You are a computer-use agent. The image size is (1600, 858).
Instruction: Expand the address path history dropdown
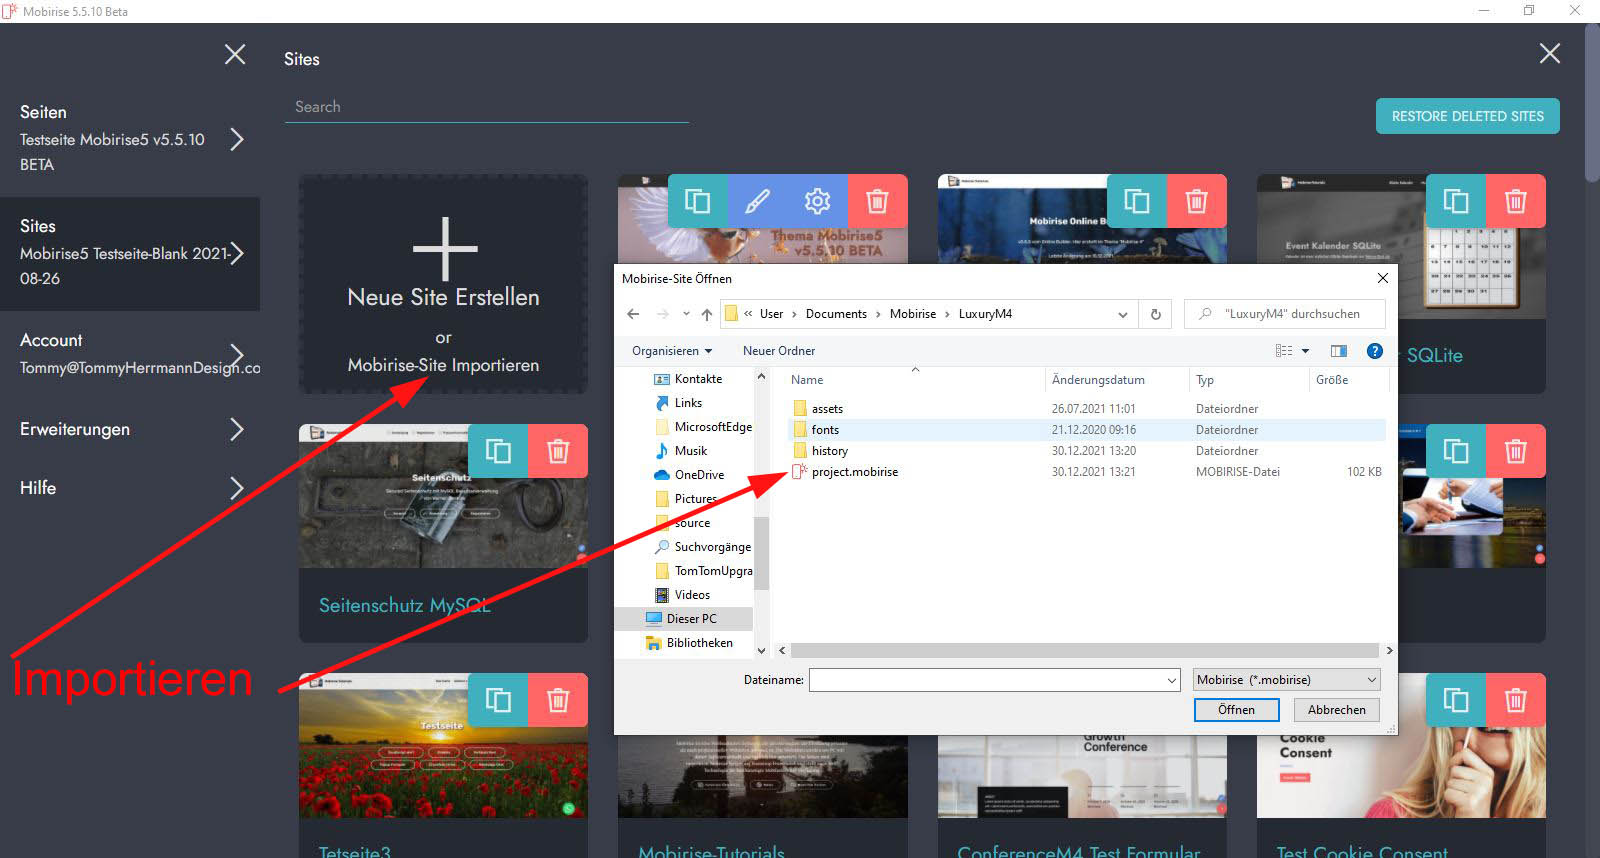[1122, 314]
